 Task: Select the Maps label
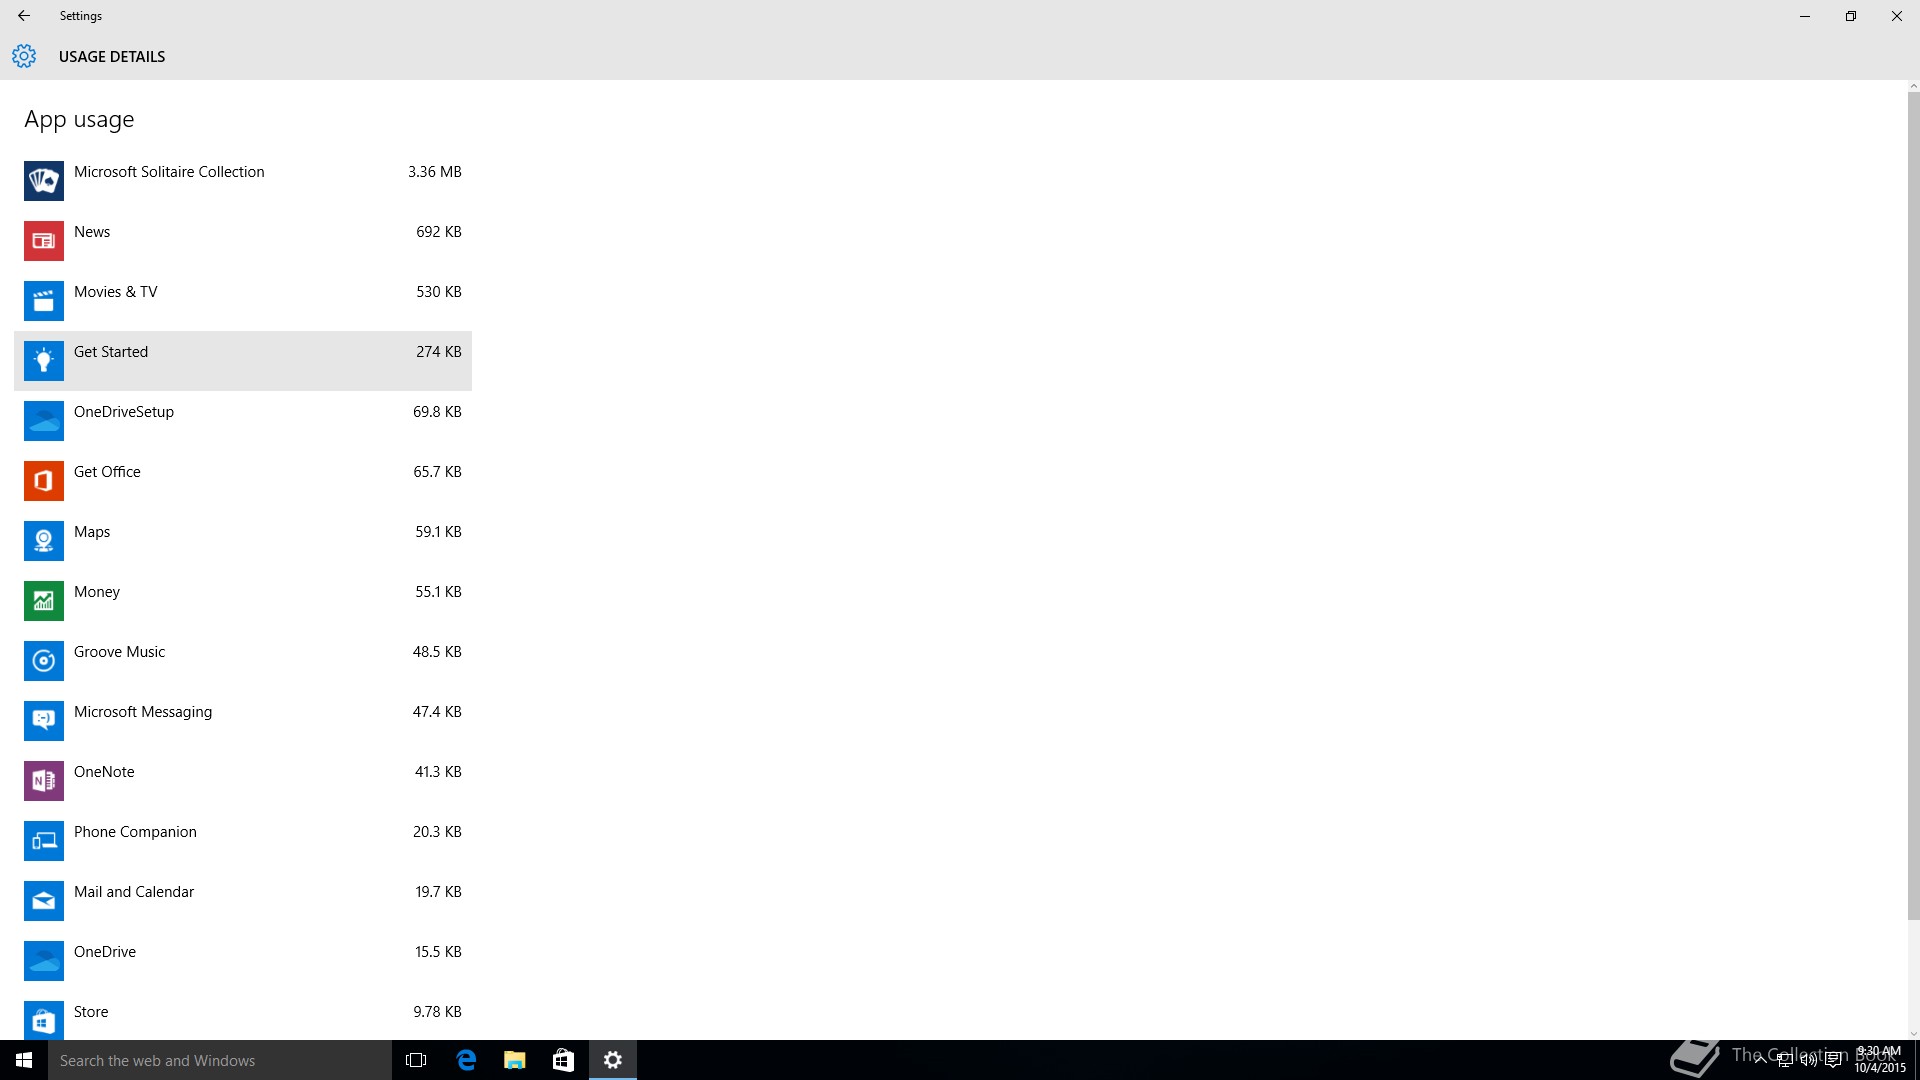pyautogui.click(x=92, y=532)
